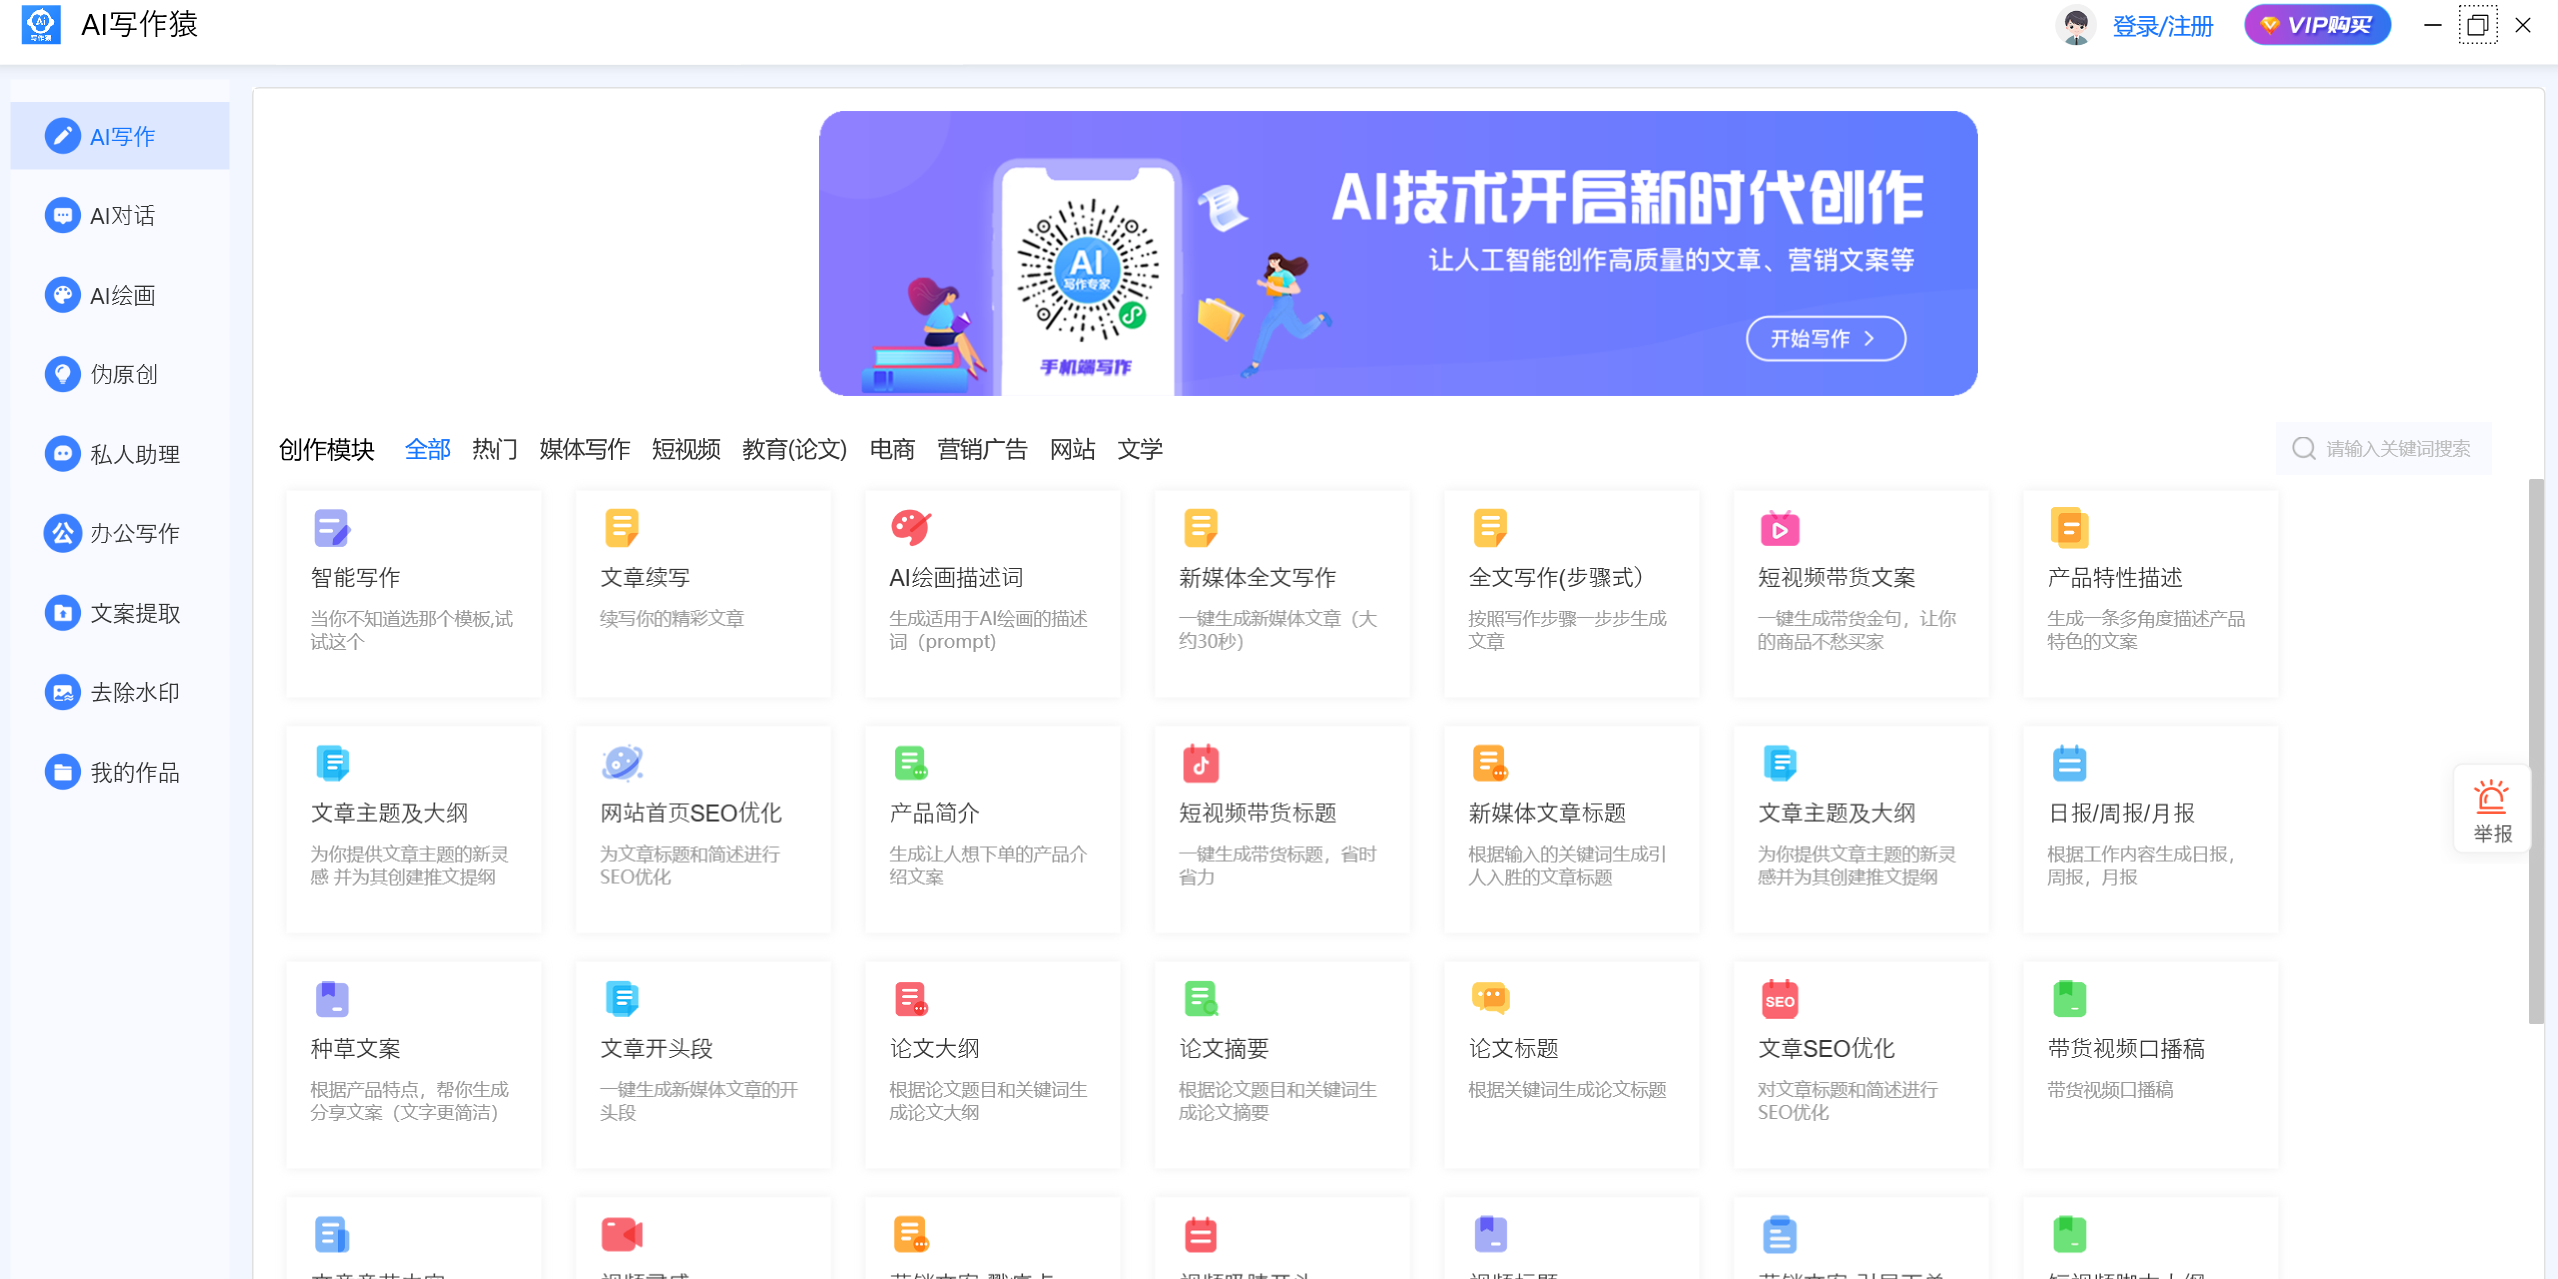Open the VIP购买 purchase button

pyautogui.click(x=2317, y=24)
